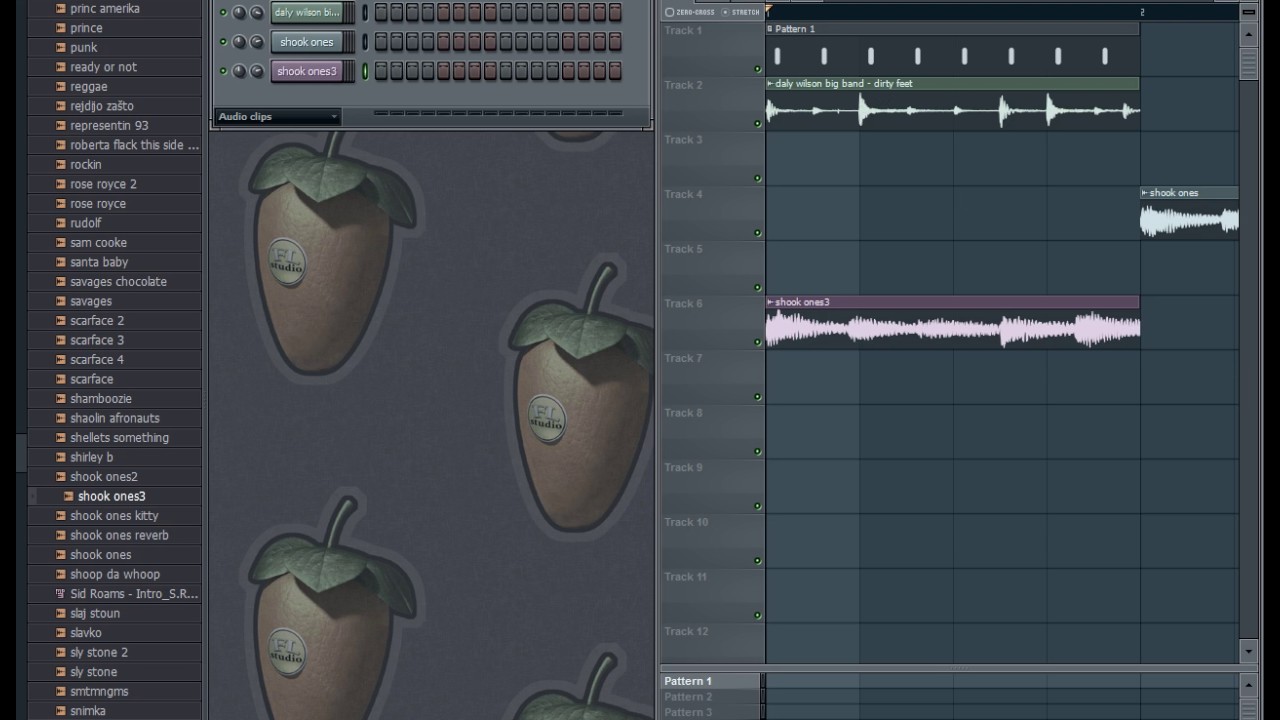Click the Track 8 label in the playlist
Screen dimensions: 1280x720
tap(684, 413)
